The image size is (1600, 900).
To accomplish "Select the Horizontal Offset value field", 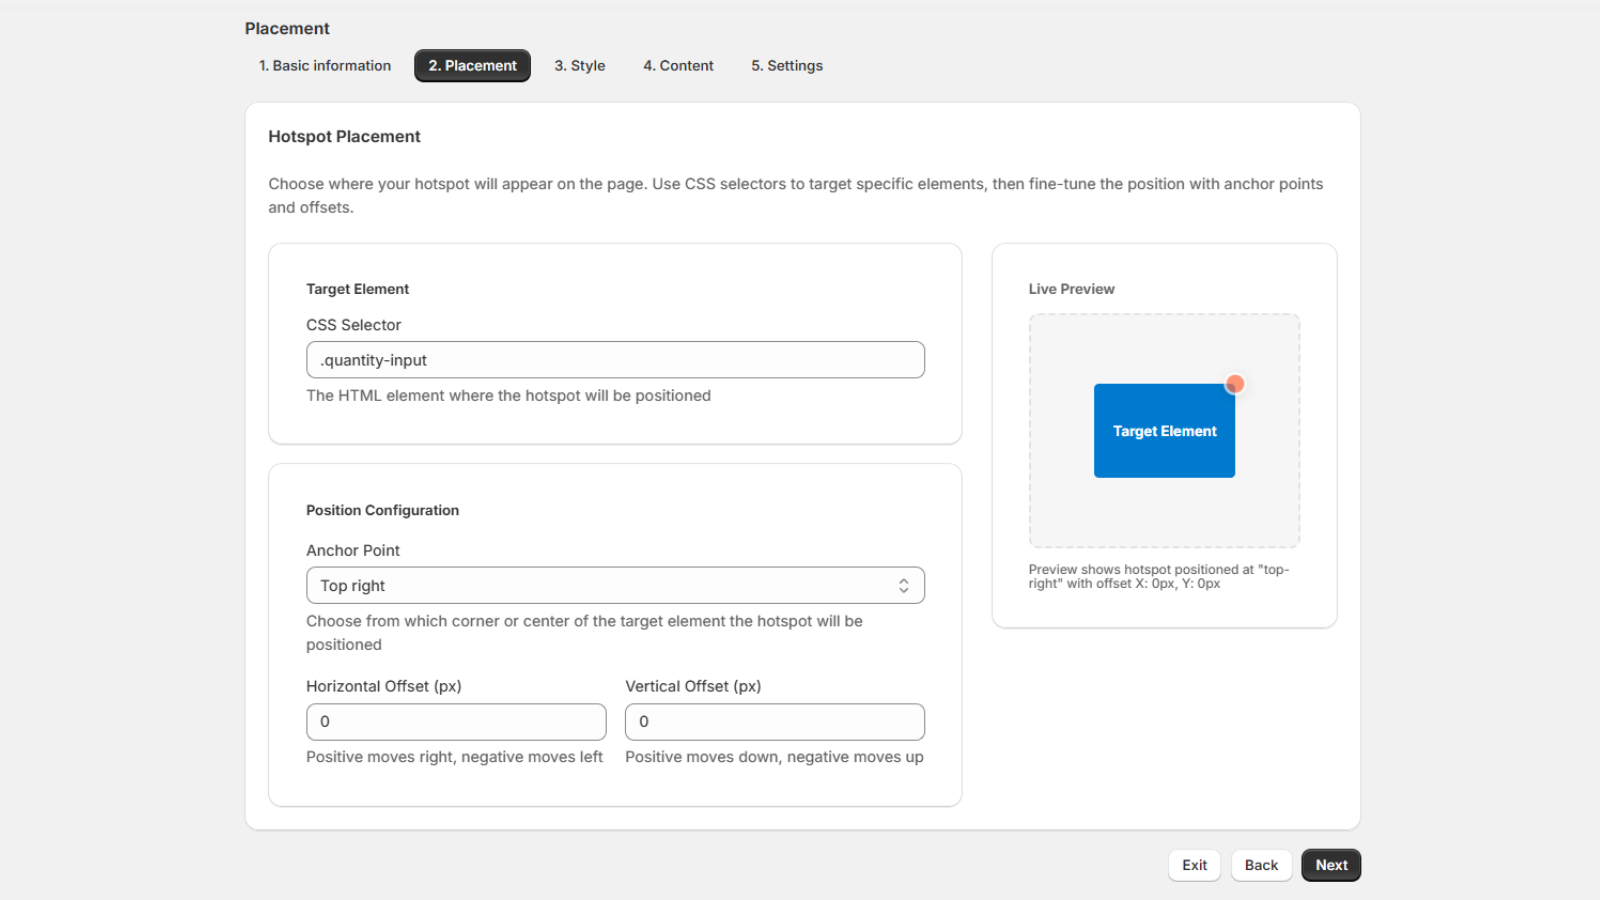I will pyautogui.click(x=455, y=721).
